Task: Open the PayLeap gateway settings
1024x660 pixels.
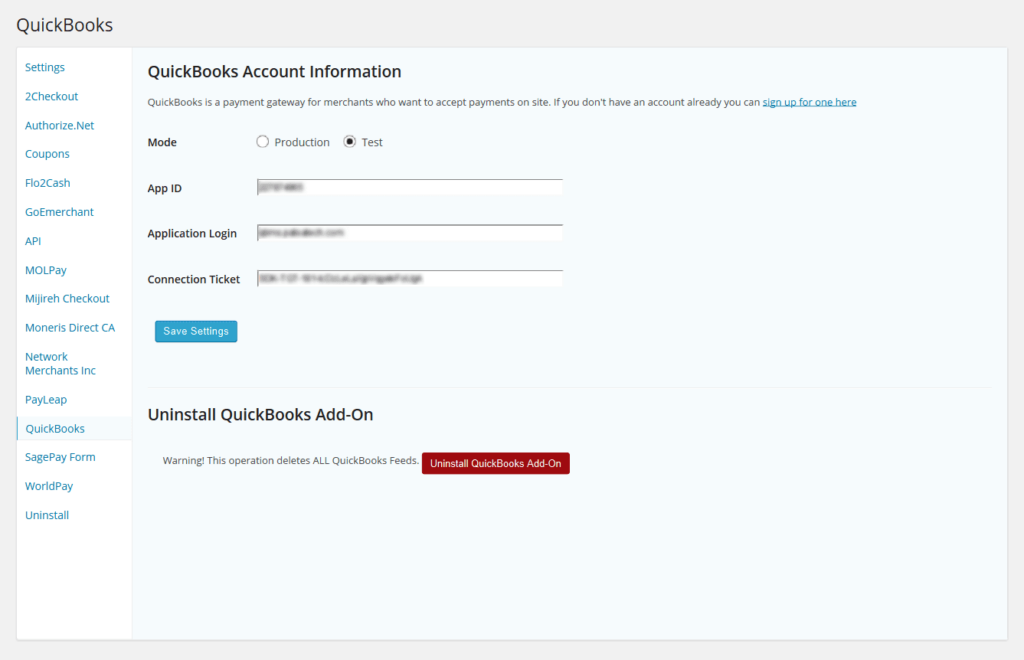Action: point(45,399)
